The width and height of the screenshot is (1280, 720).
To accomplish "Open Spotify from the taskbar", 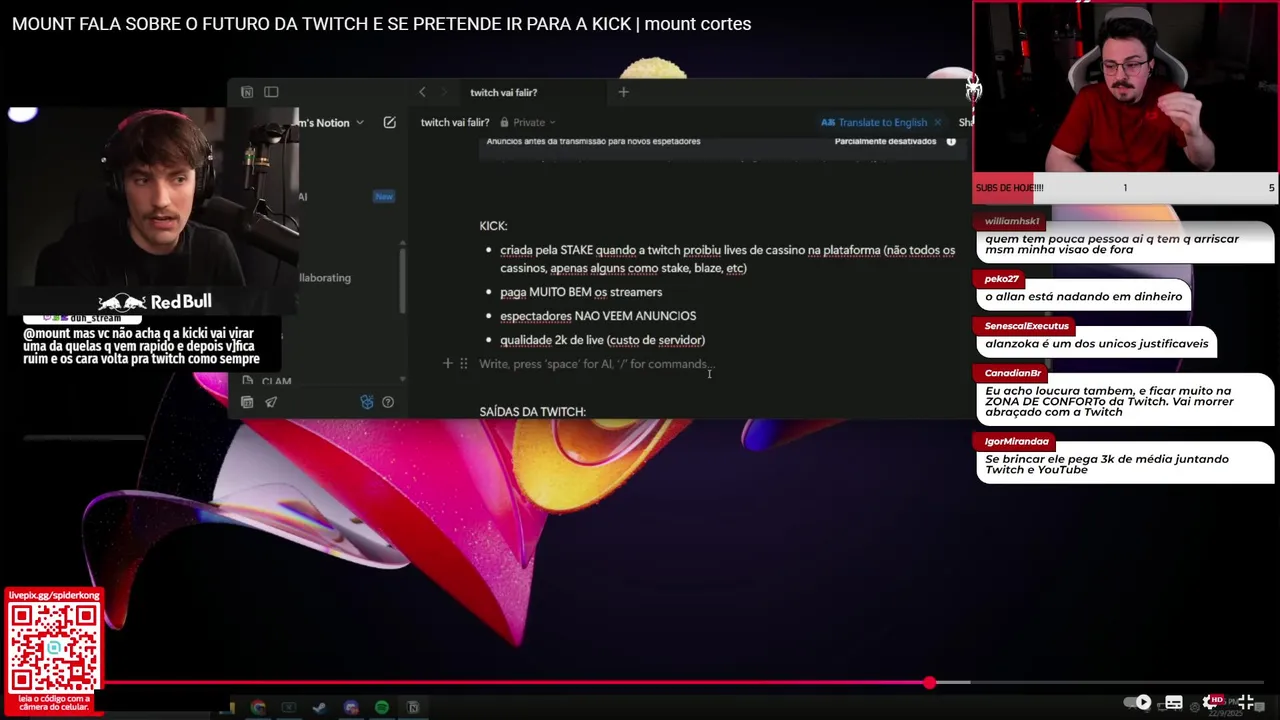I will (381, 707).
